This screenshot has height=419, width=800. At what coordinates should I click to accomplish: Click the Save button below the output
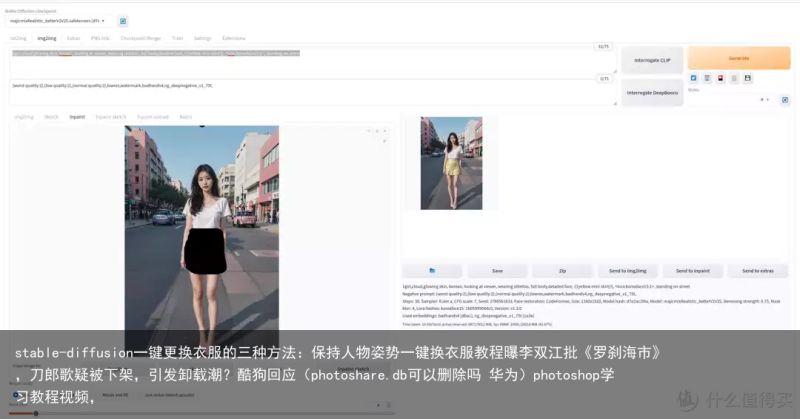[x=497, y=270]
